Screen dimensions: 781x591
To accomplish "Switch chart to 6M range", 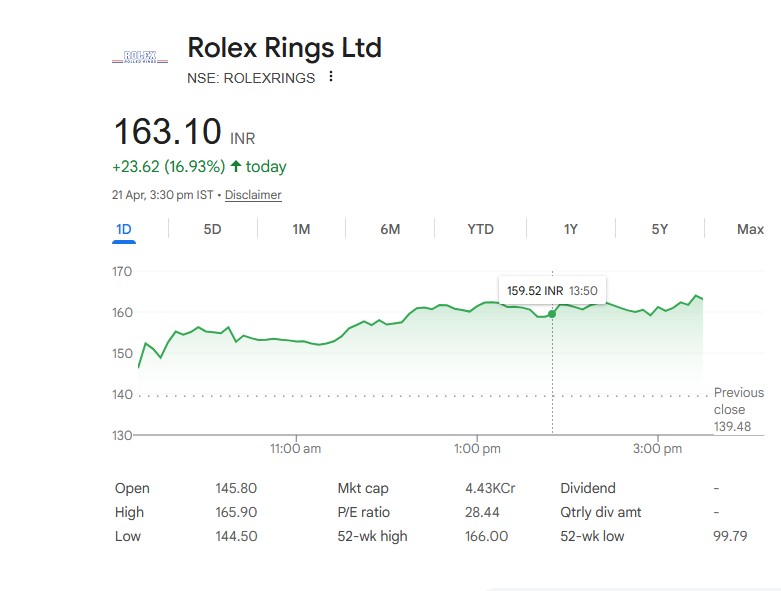I will (x=390, y=229).
